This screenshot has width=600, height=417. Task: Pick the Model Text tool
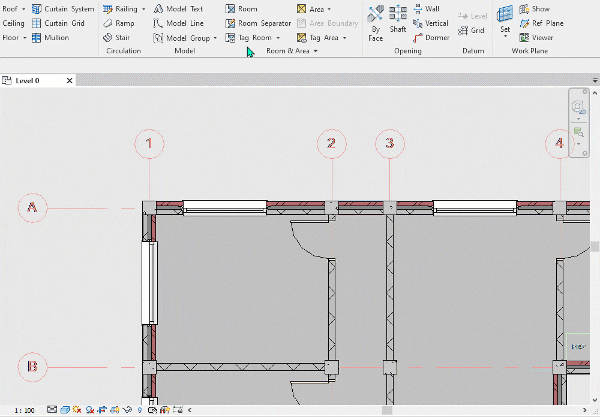coord(178,9)
